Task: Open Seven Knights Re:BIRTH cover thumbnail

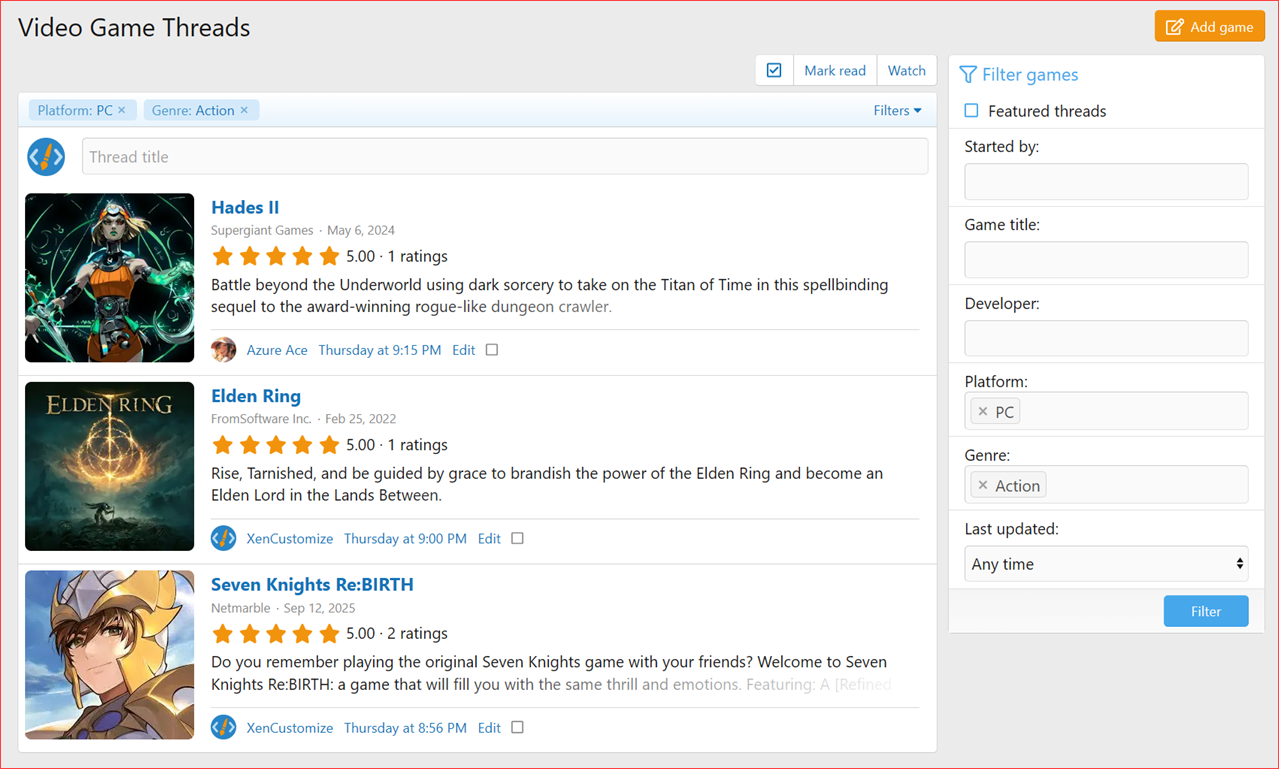Action: point(109,655)
